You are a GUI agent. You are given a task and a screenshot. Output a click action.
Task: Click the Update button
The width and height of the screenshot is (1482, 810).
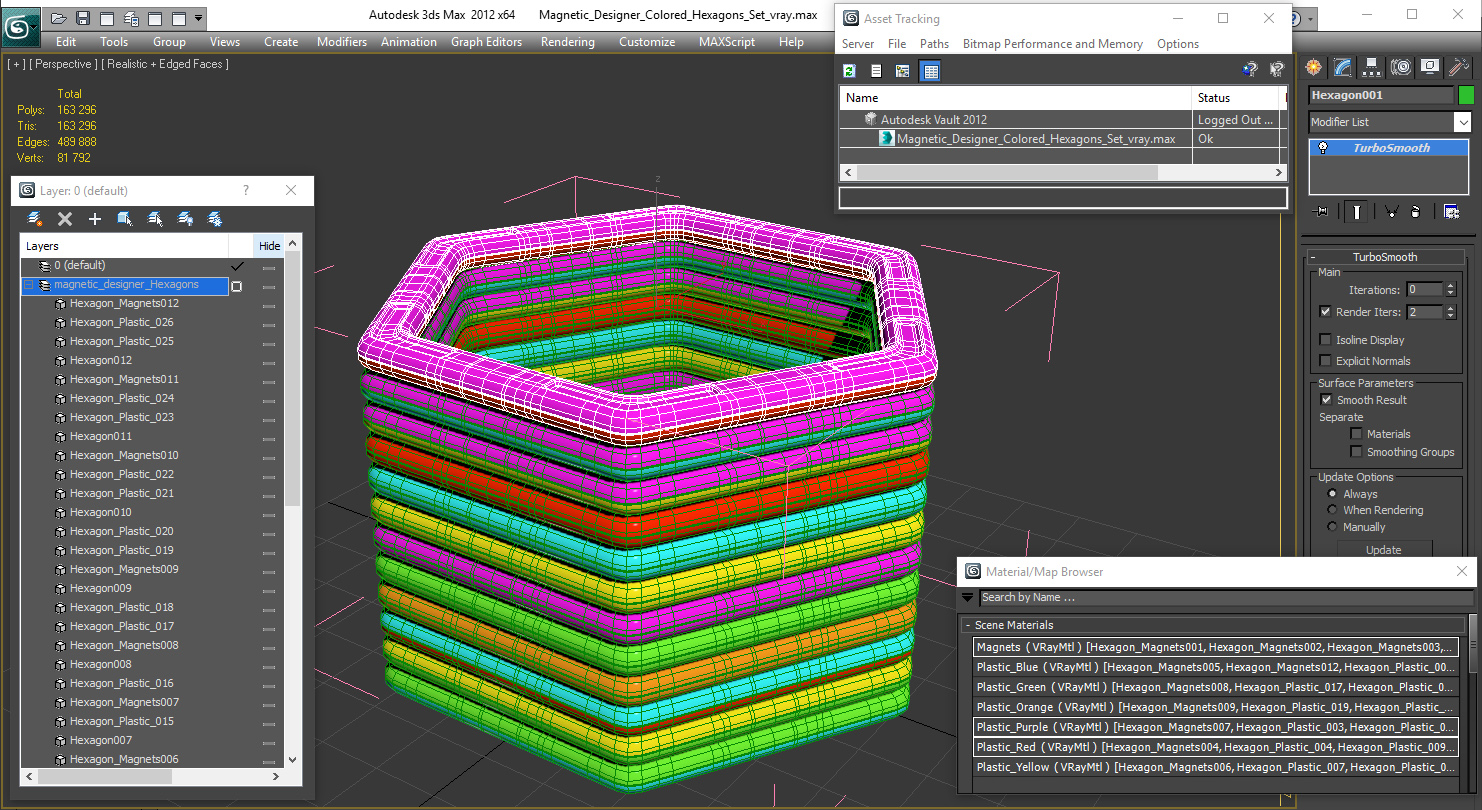point(1384,550)
